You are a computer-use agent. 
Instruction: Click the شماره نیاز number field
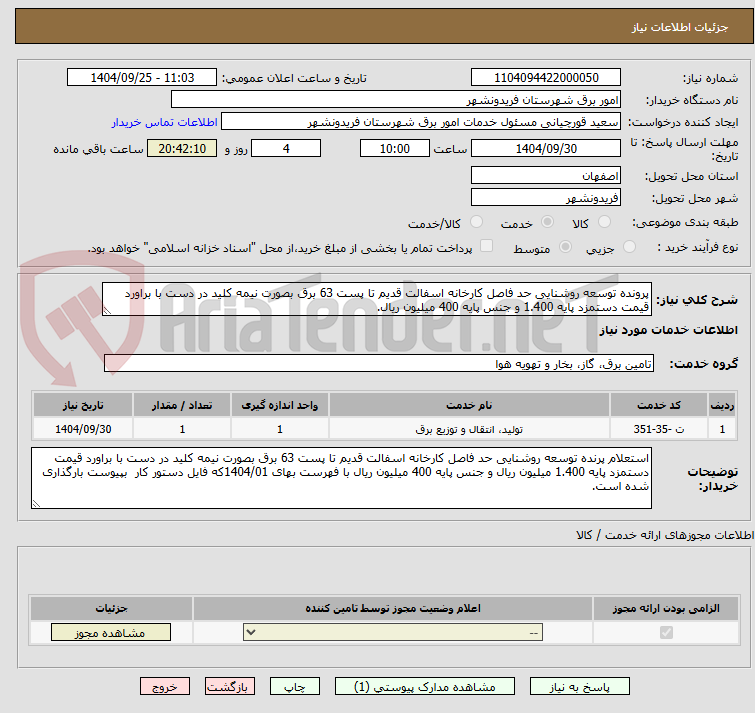click(546, 78)
